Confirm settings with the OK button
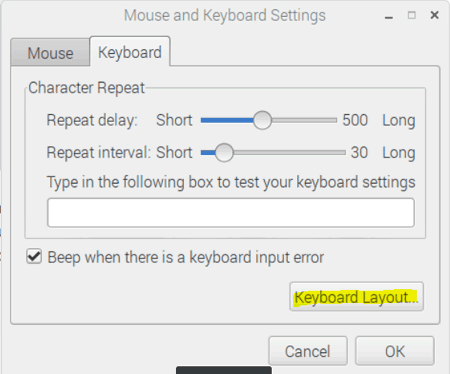The height and width of the screenshot is (374, 450). [395, 351]
